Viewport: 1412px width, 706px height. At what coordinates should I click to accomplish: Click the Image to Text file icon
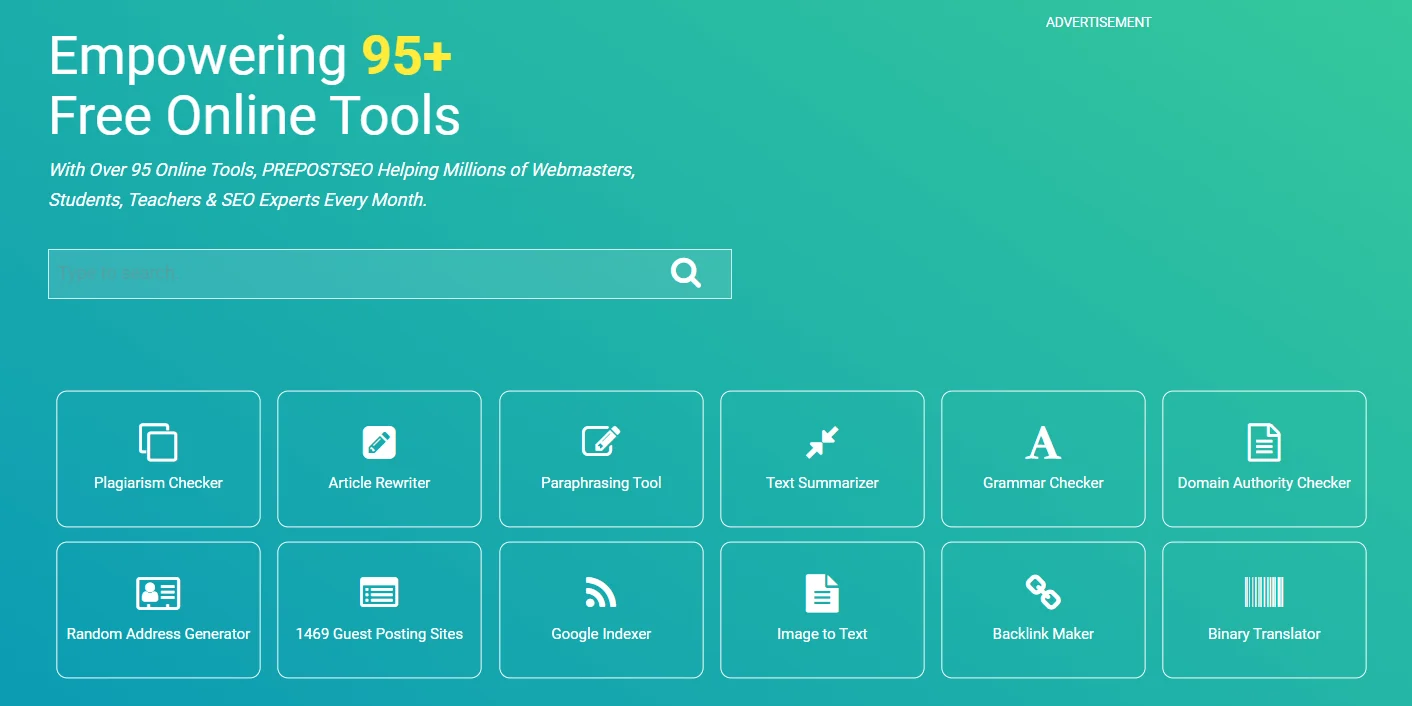pos(822,593)
